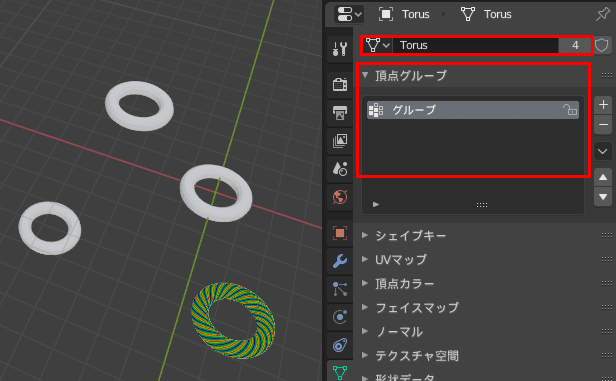Open the Modifier properties wrench tab
Viewport: 616px width, 381px height.
[x=340, y=261]
